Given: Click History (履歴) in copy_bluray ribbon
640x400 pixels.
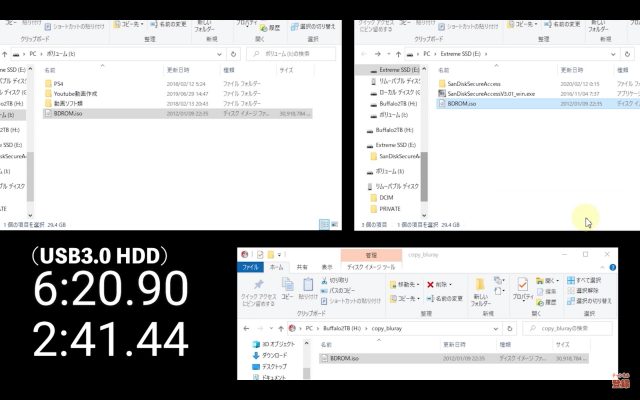Looking at the screenshot, I should point(547,302).
